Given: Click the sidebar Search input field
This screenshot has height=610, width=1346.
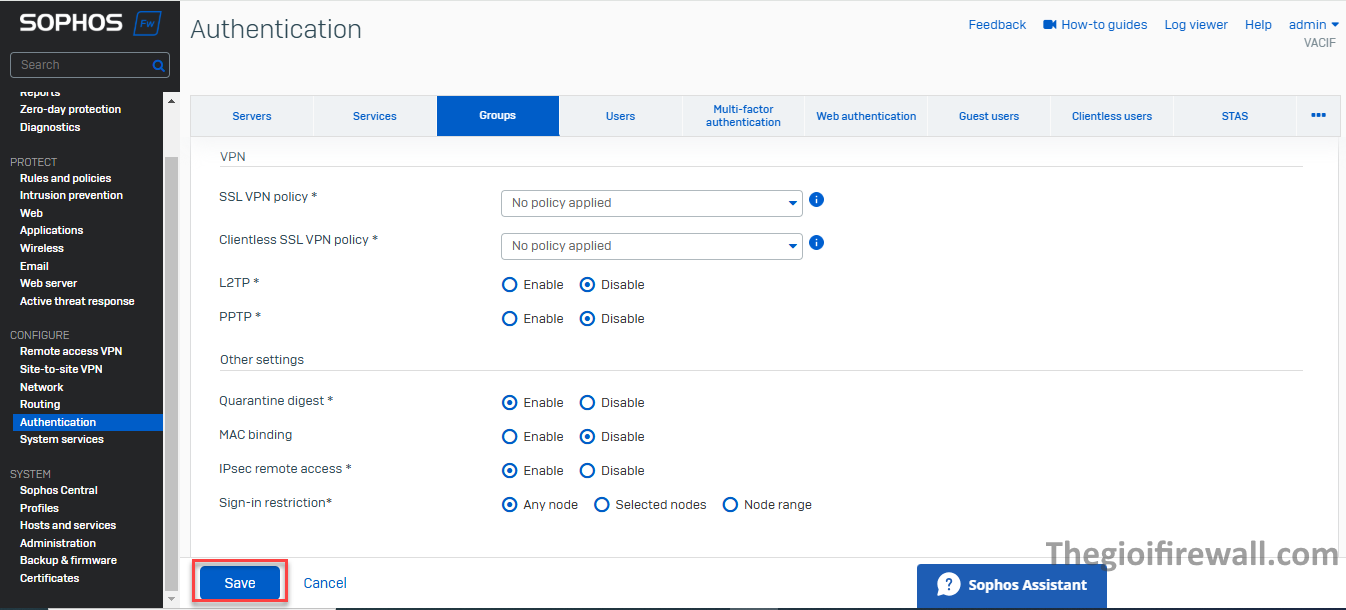Looking at the screenshot, I should click(x=82, y=65).
